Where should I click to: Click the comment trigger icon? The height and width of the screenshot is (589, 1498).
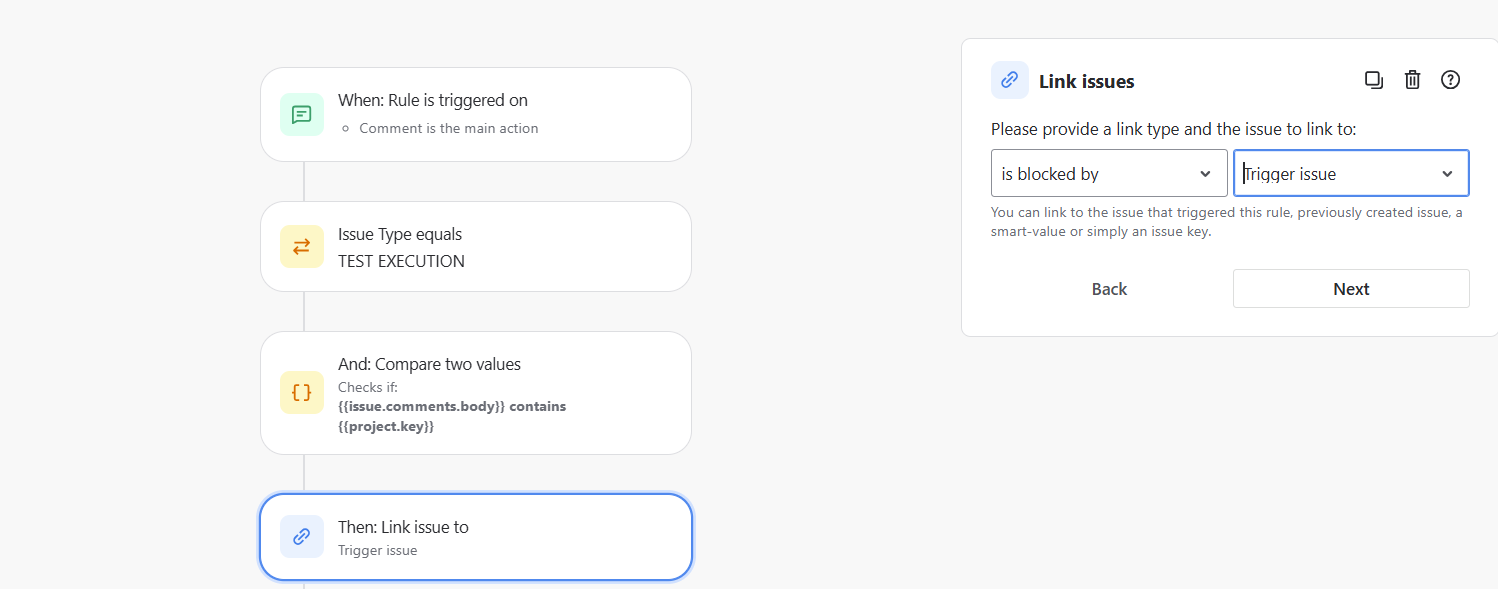pyautogui.click(x=301, y=114)
